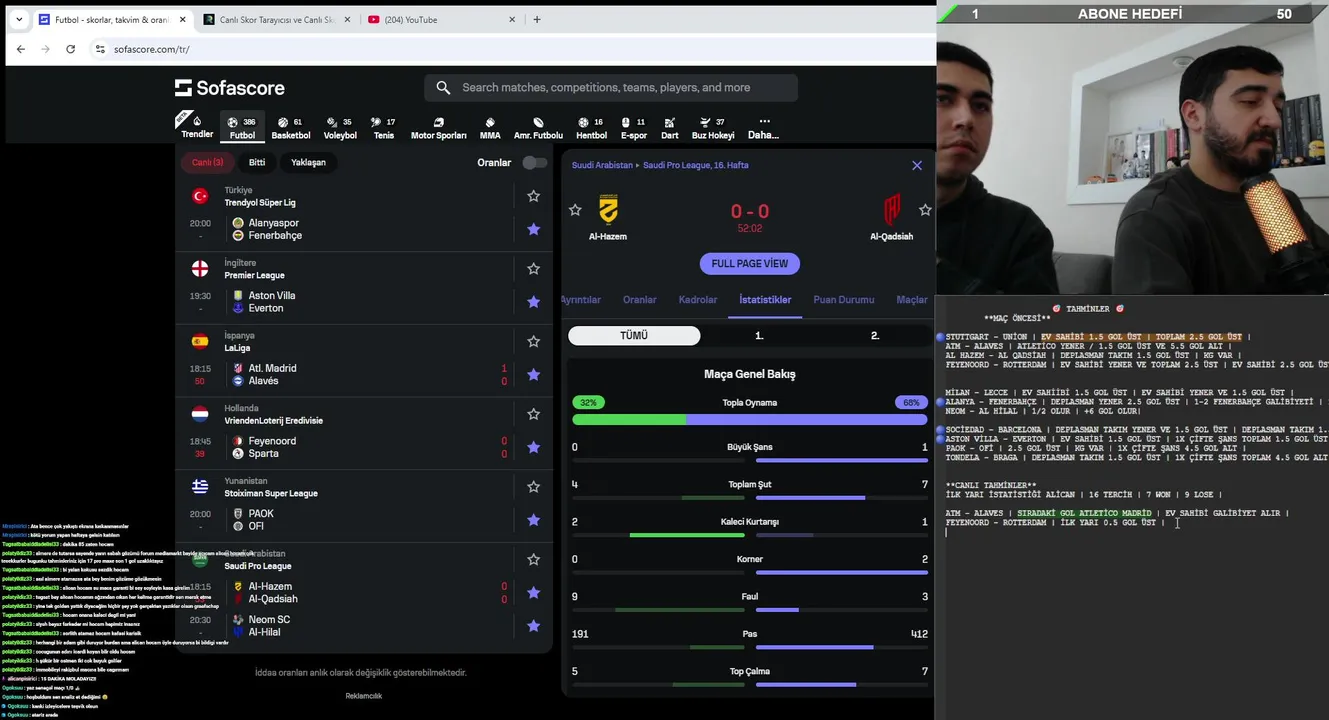Open the Voleybol sport category

340,127
